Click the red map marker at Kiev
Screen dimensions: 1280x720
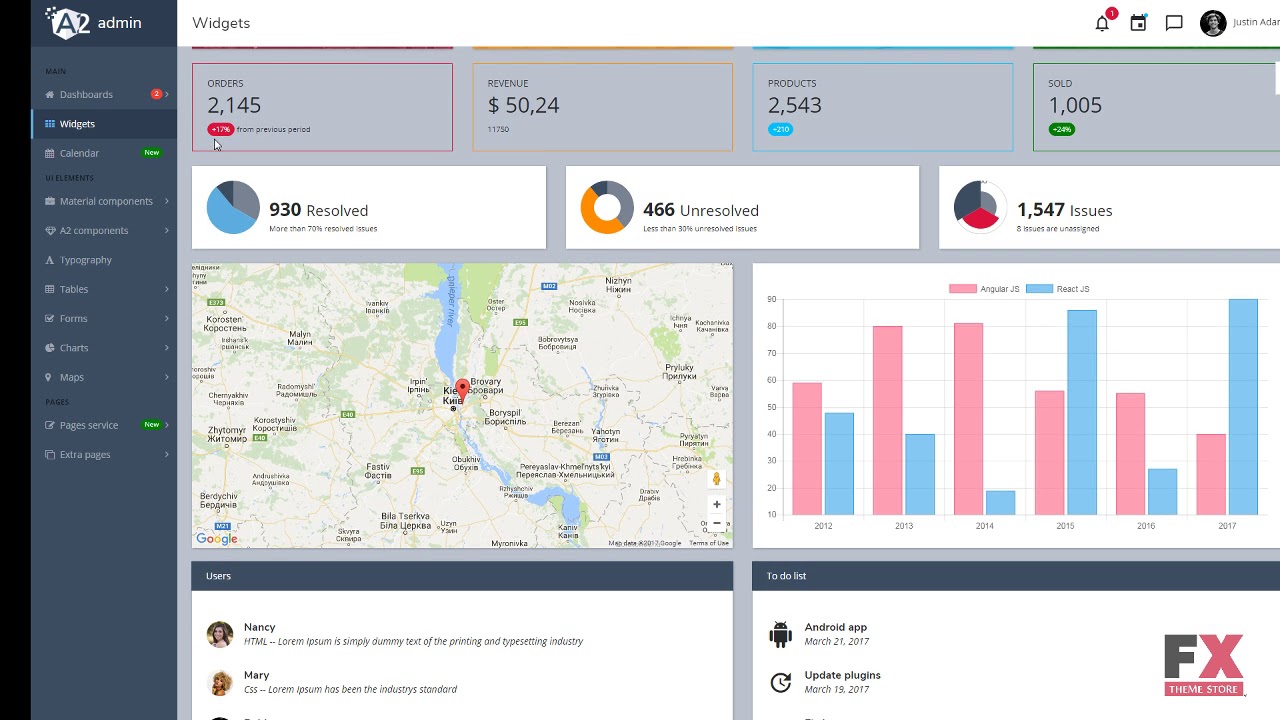[x=462, y=390]
